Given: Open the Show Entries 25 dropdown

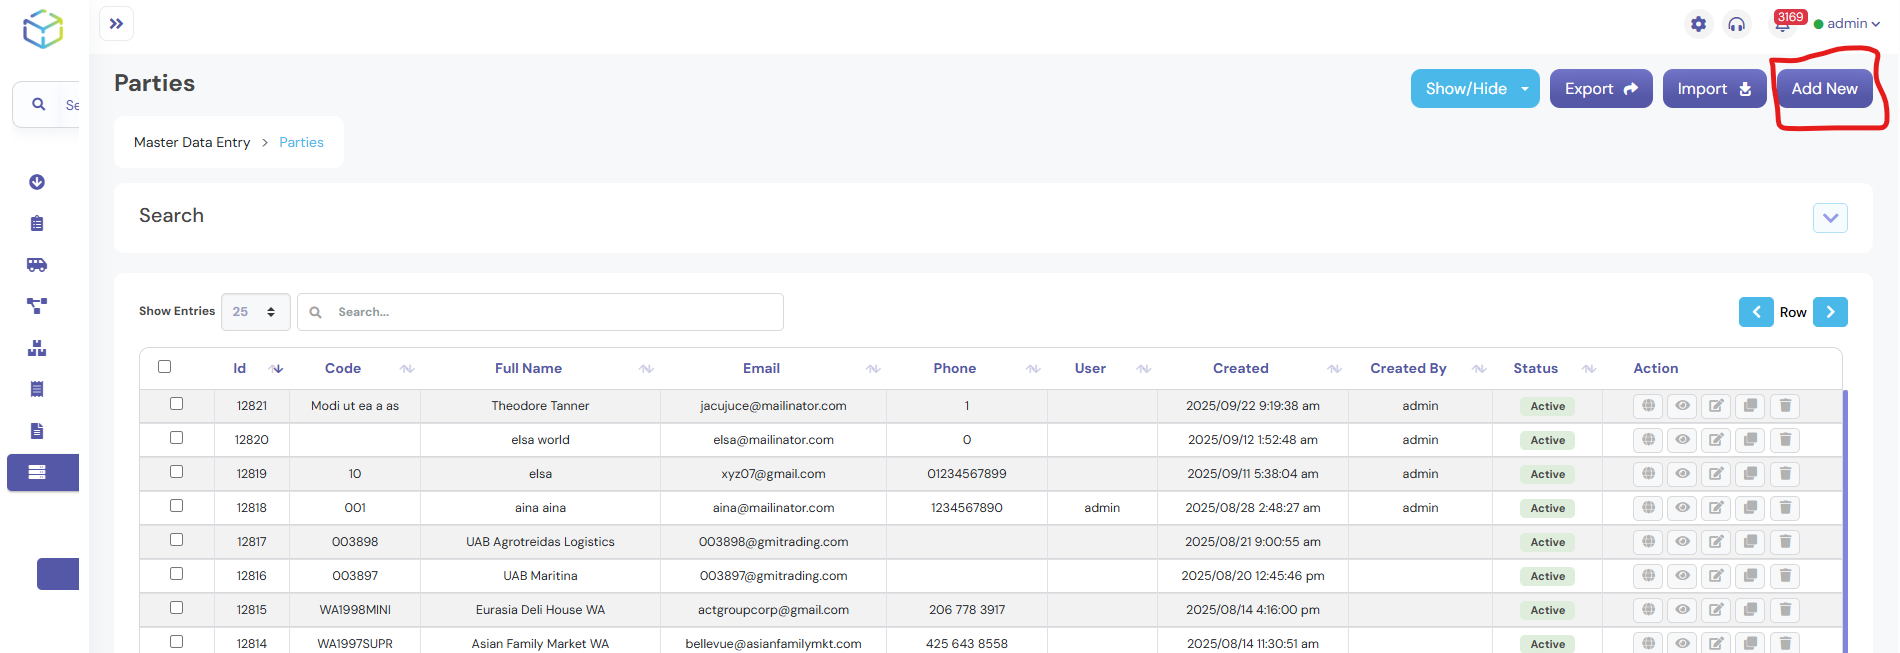Looking at the screenshot, I should pos(255,312).
